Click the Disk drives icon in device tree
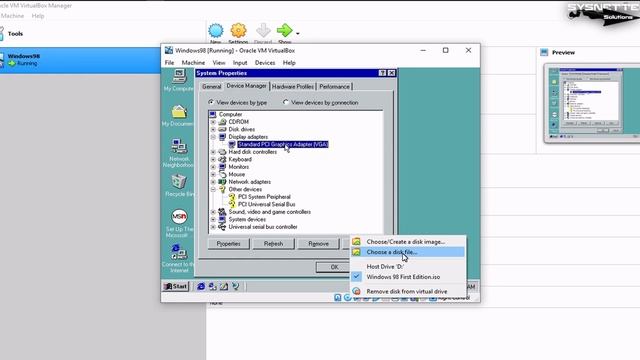640x360 pixels. click(x=222, y=129)
